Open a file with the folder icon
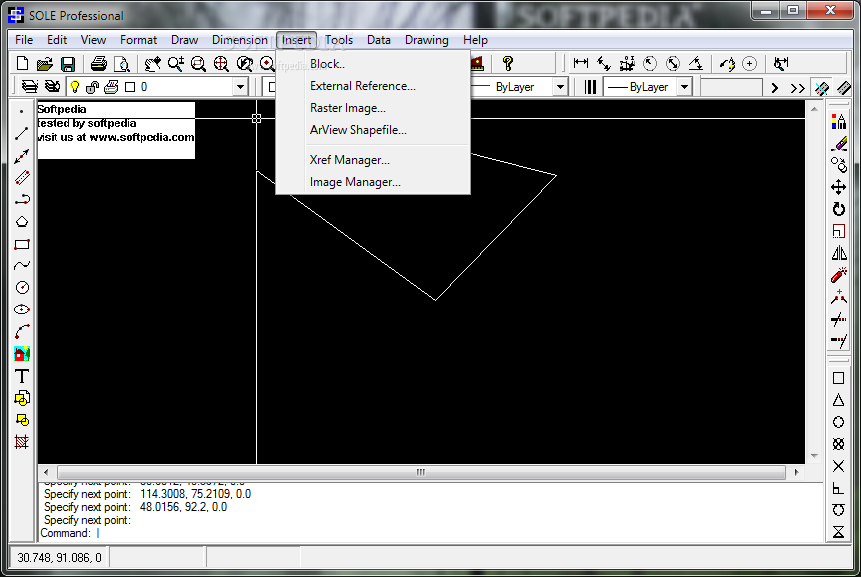This screenshot has height=577, width=861. pyautogui.click(x=44, y=64)
